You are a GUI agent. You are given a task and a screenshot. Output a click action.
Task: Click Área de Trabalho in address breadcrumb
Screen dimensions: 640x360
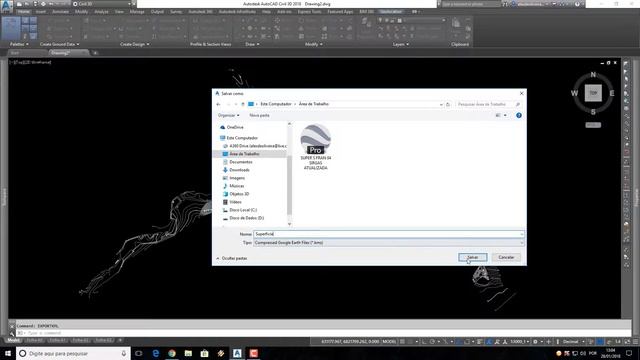coord(313,104)
